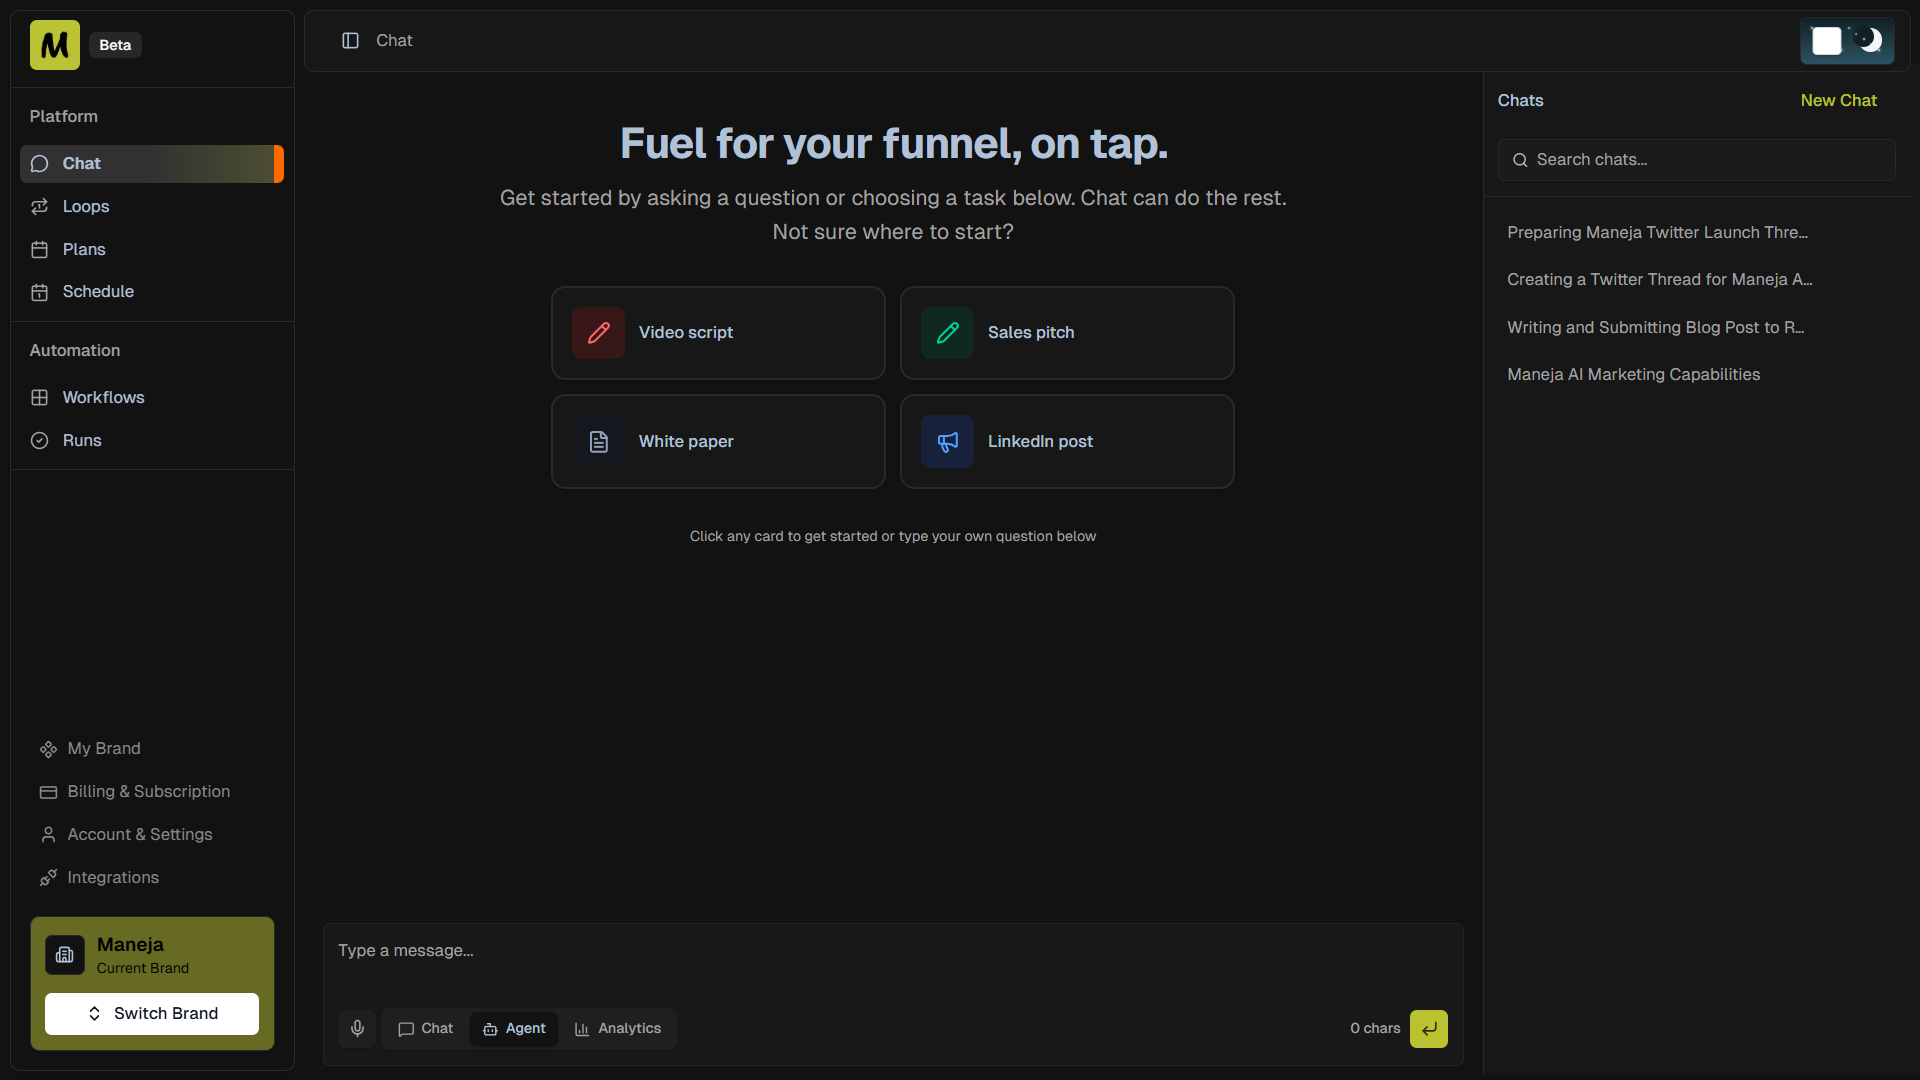Open Loops from the Platform sidebar

tap(86, 206)
